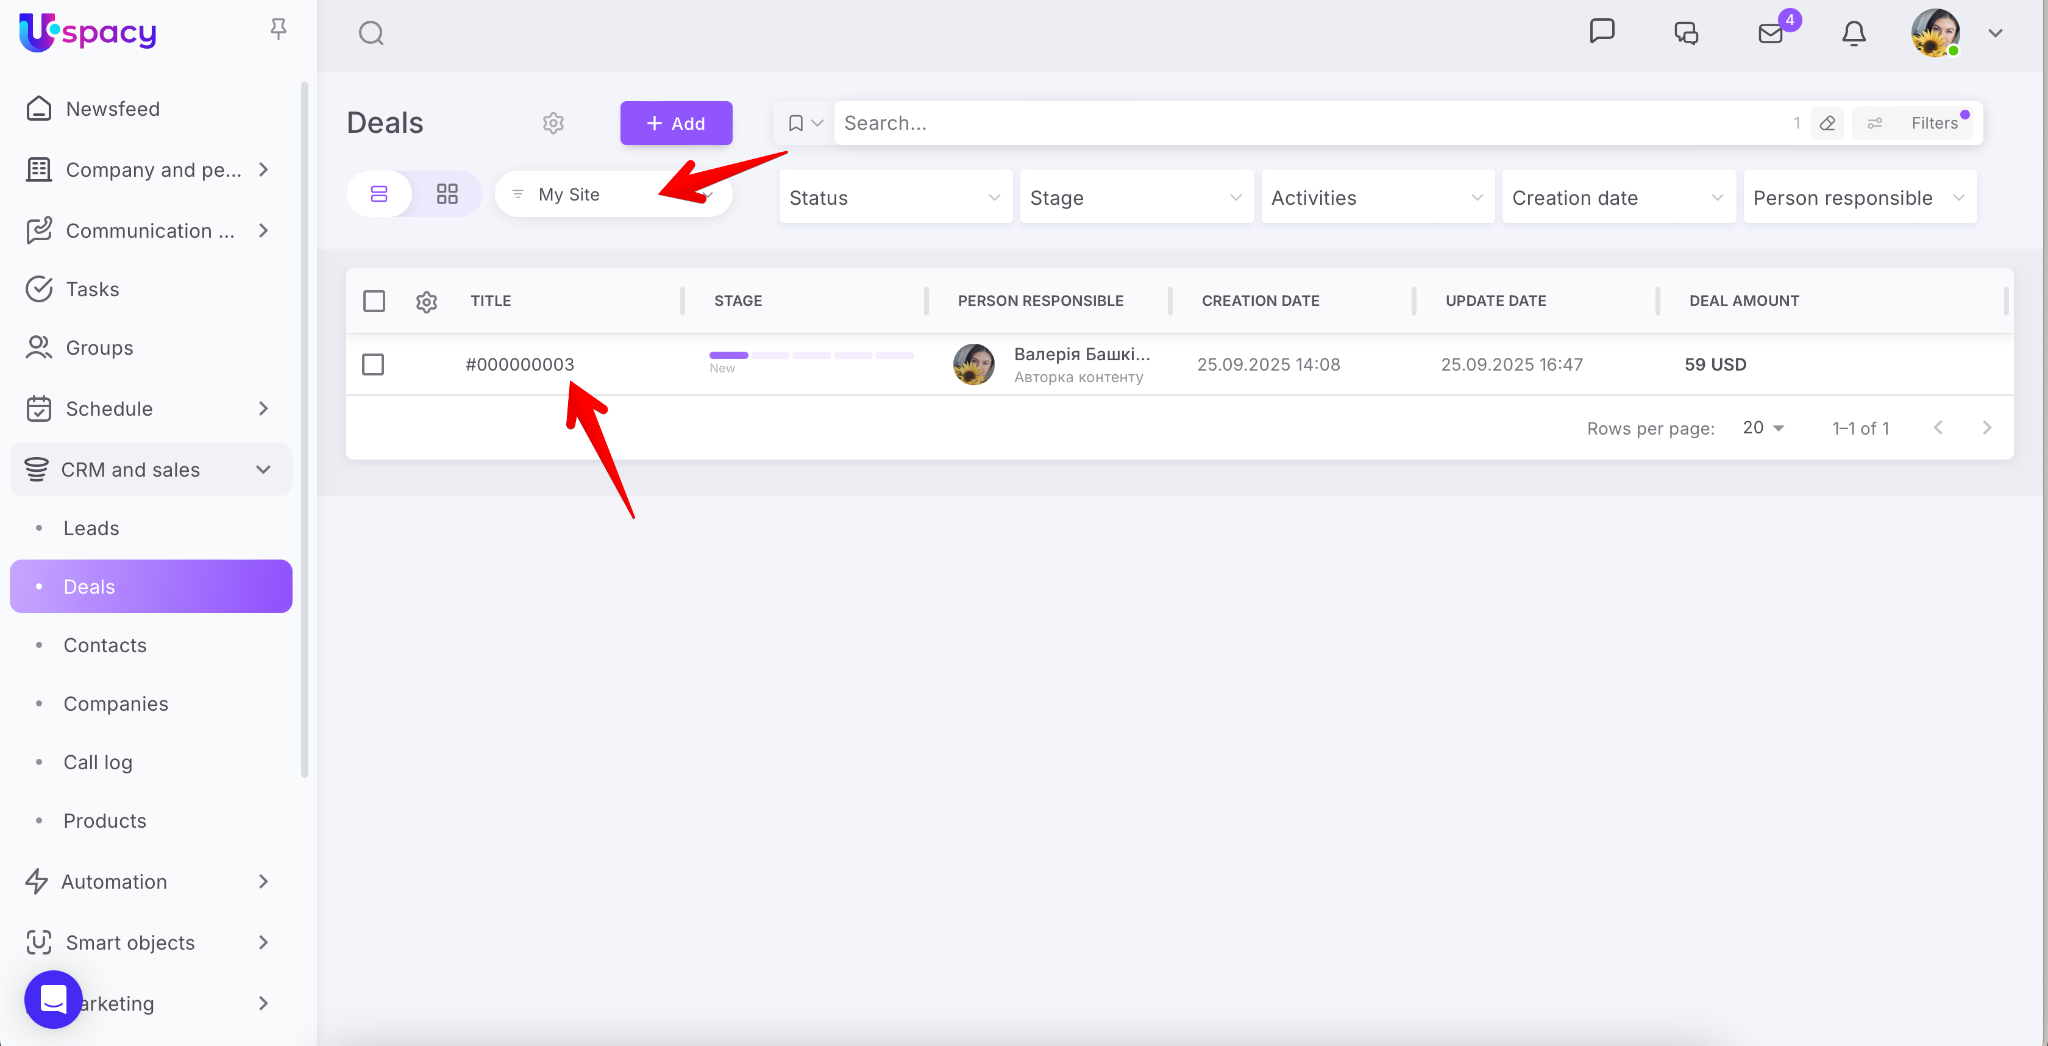Open deal #000000003 title link
The width and height of the screenshot is (2048, 1046).
click(x=520, y=364)
